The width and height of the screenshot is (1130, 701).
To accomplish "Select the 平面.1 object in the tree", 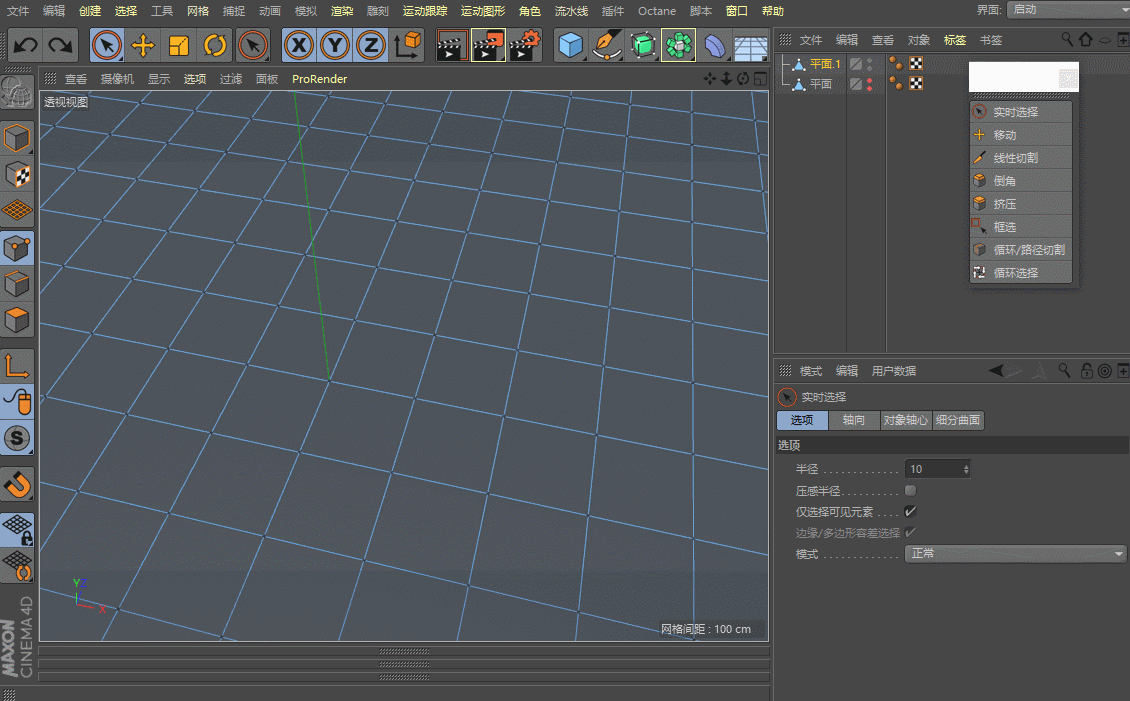I will point(825,64).
